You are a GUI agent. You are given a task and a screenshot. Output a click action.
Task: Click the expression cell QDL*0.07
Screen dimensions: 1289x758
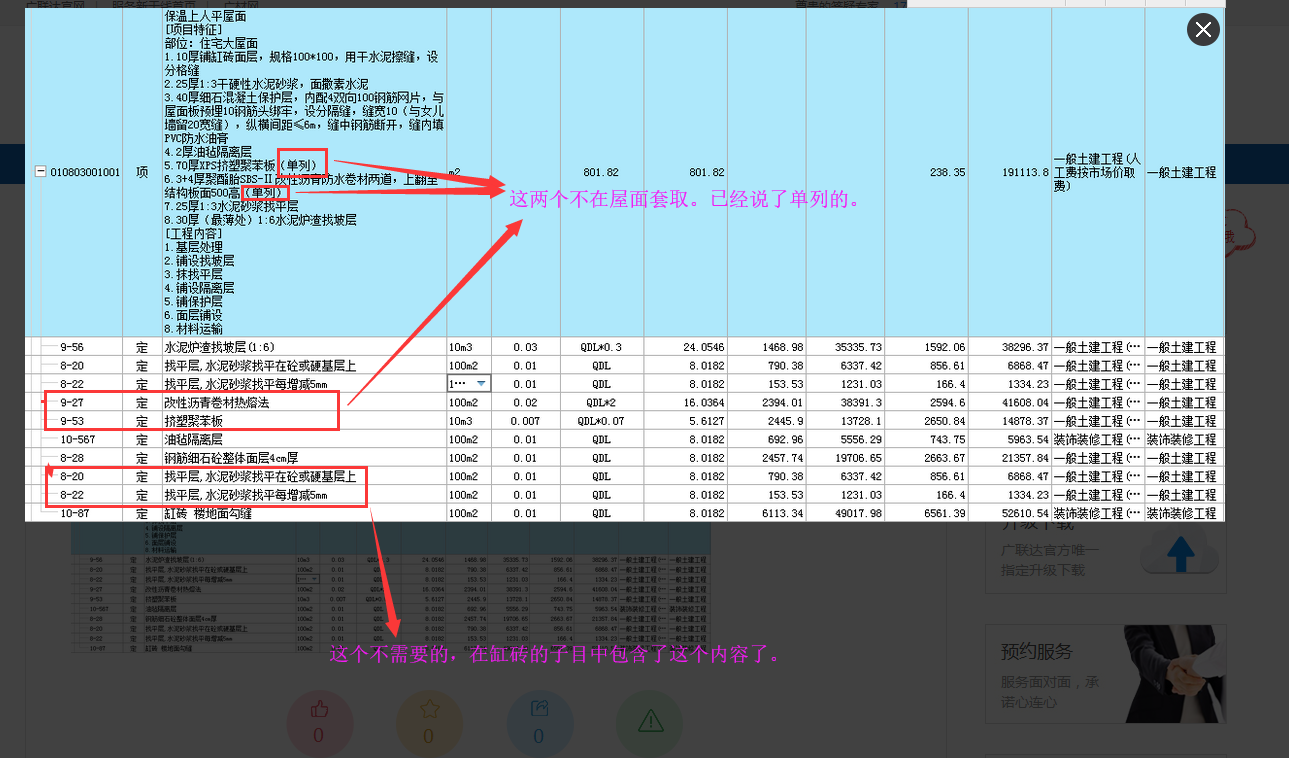click(x=601, y=421)
